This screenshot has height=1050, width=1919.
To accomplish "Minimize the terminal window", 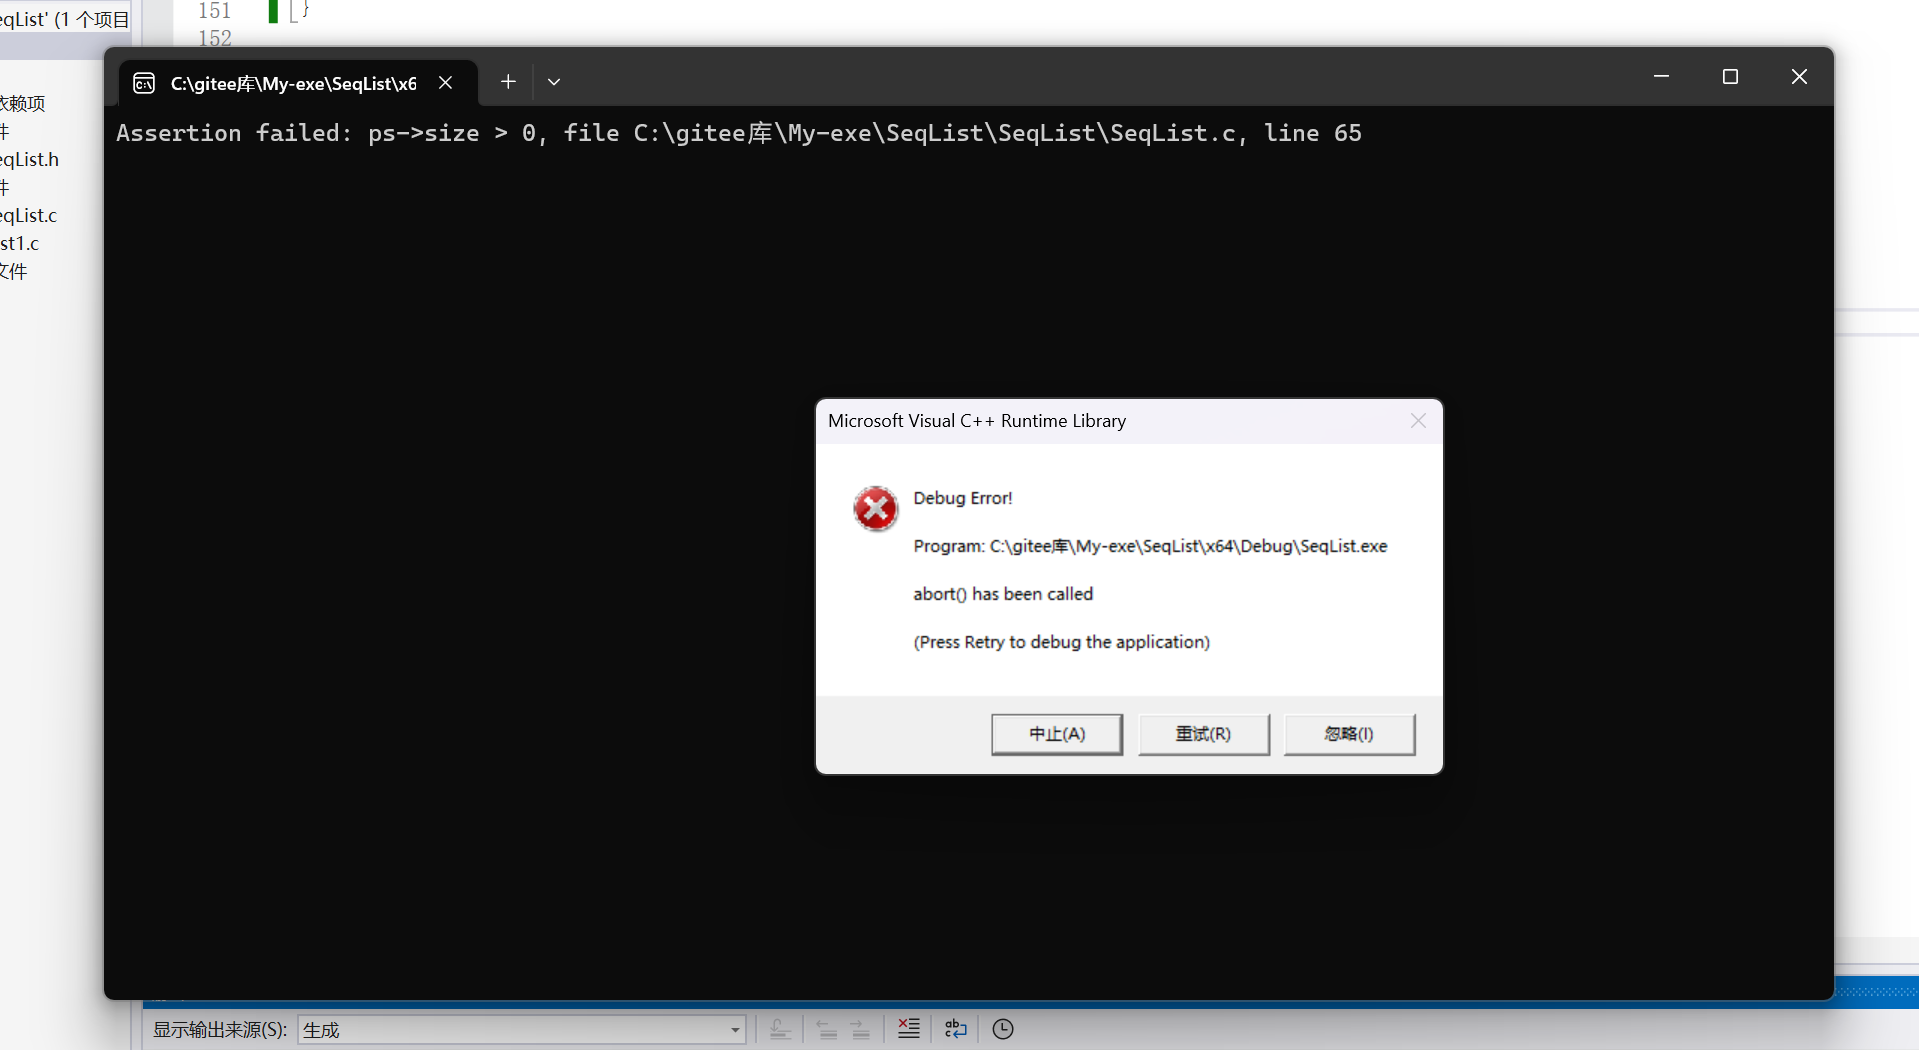I will 1661,77.
